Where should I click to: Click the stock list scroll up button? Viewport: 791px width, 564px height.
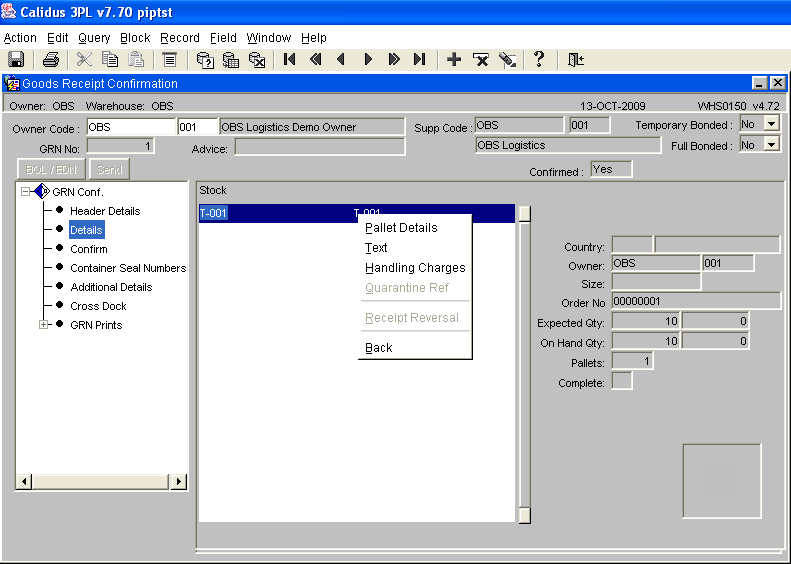[525, 213]
